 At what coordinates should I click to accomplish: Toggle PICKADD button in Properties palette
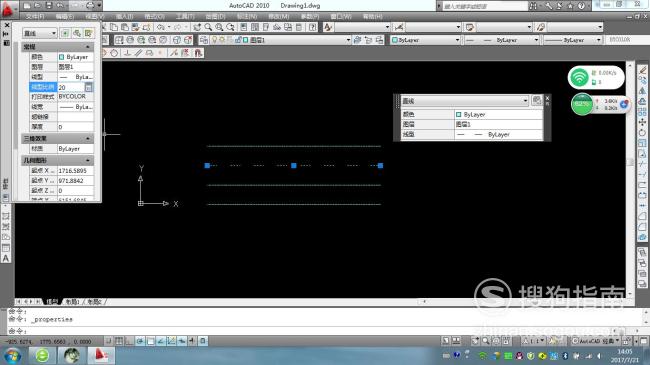coord(65,33)
